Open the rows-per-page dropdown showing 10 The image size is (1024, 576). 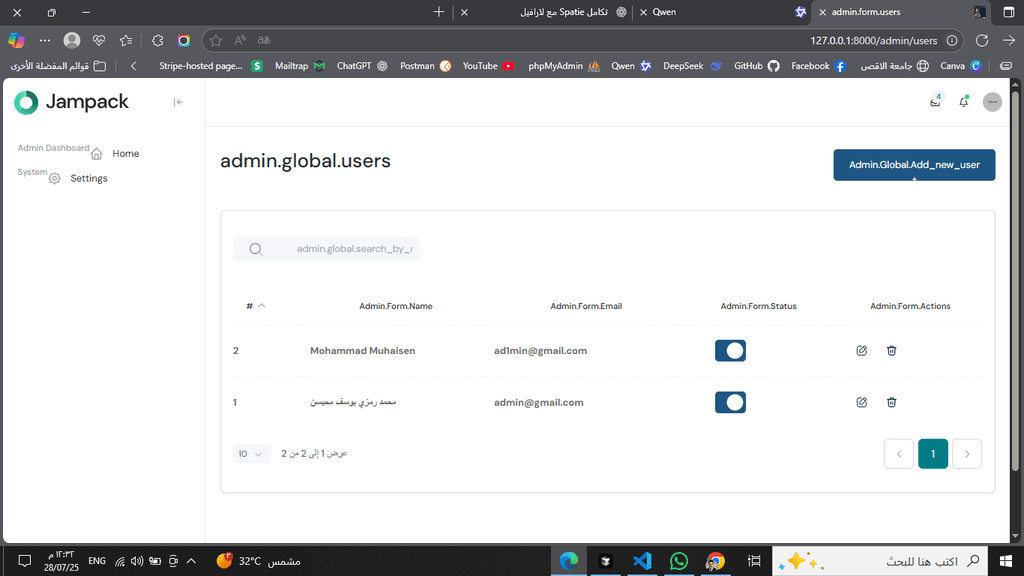(x=252, y=454)
